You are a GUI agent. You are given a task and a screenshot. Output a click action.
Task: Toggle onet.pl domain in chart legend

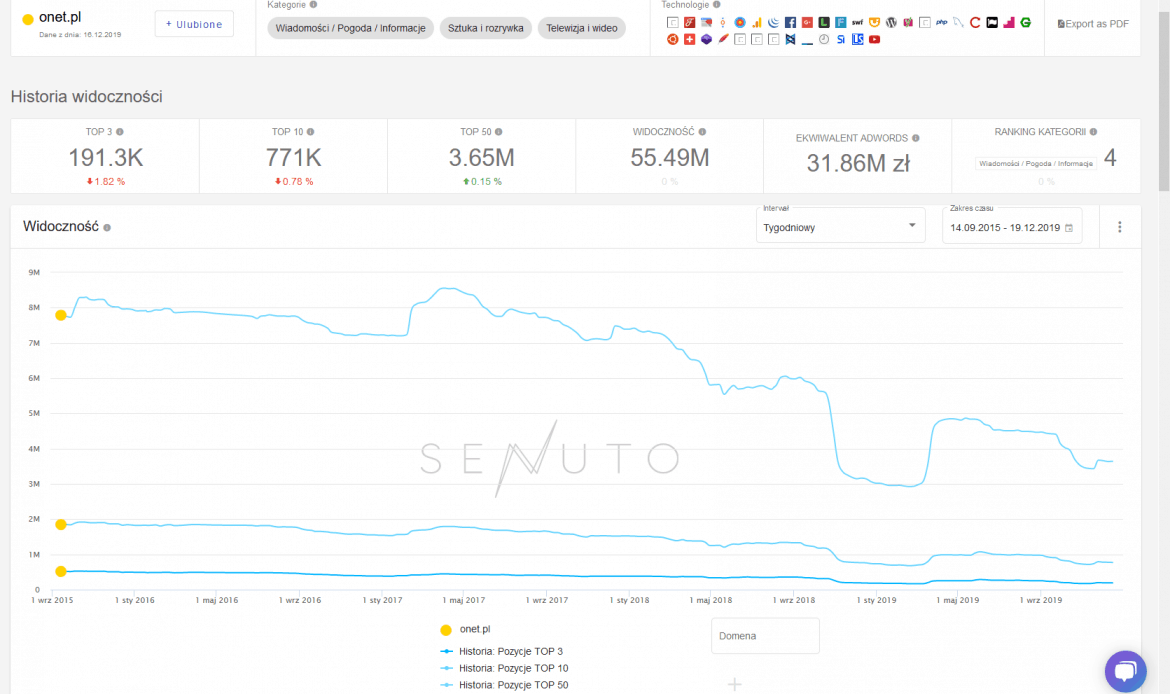(x=466, y=629)
